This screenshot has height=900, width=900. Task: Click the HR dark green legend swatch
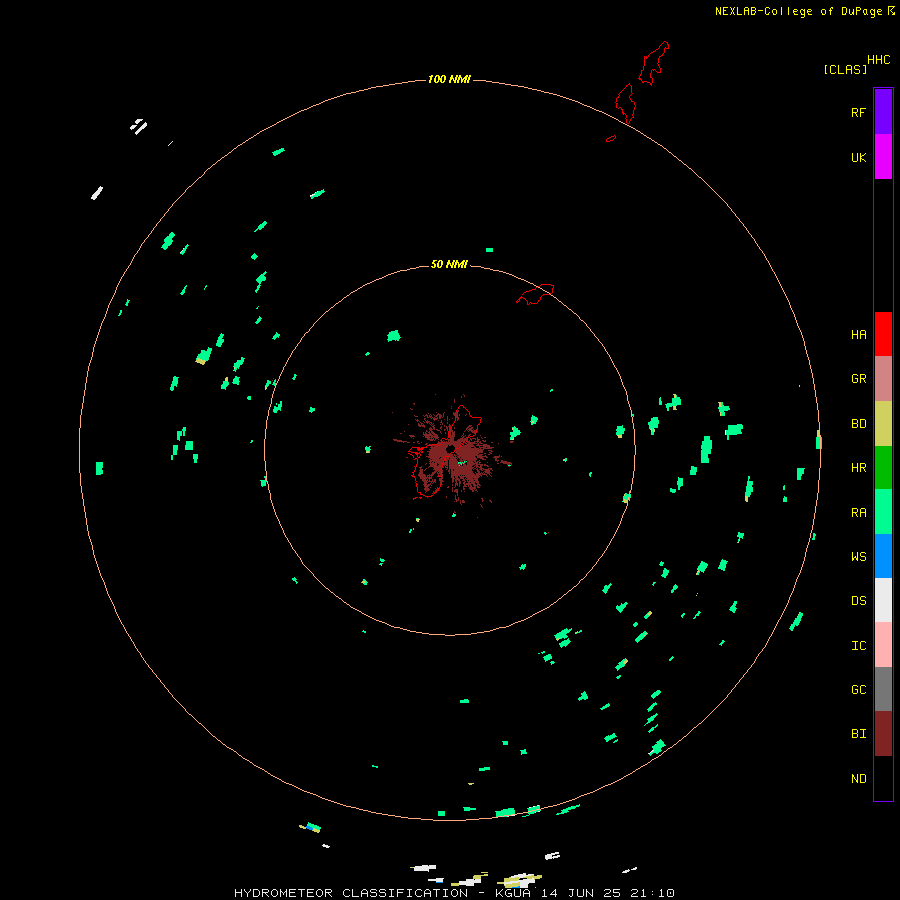883,467
